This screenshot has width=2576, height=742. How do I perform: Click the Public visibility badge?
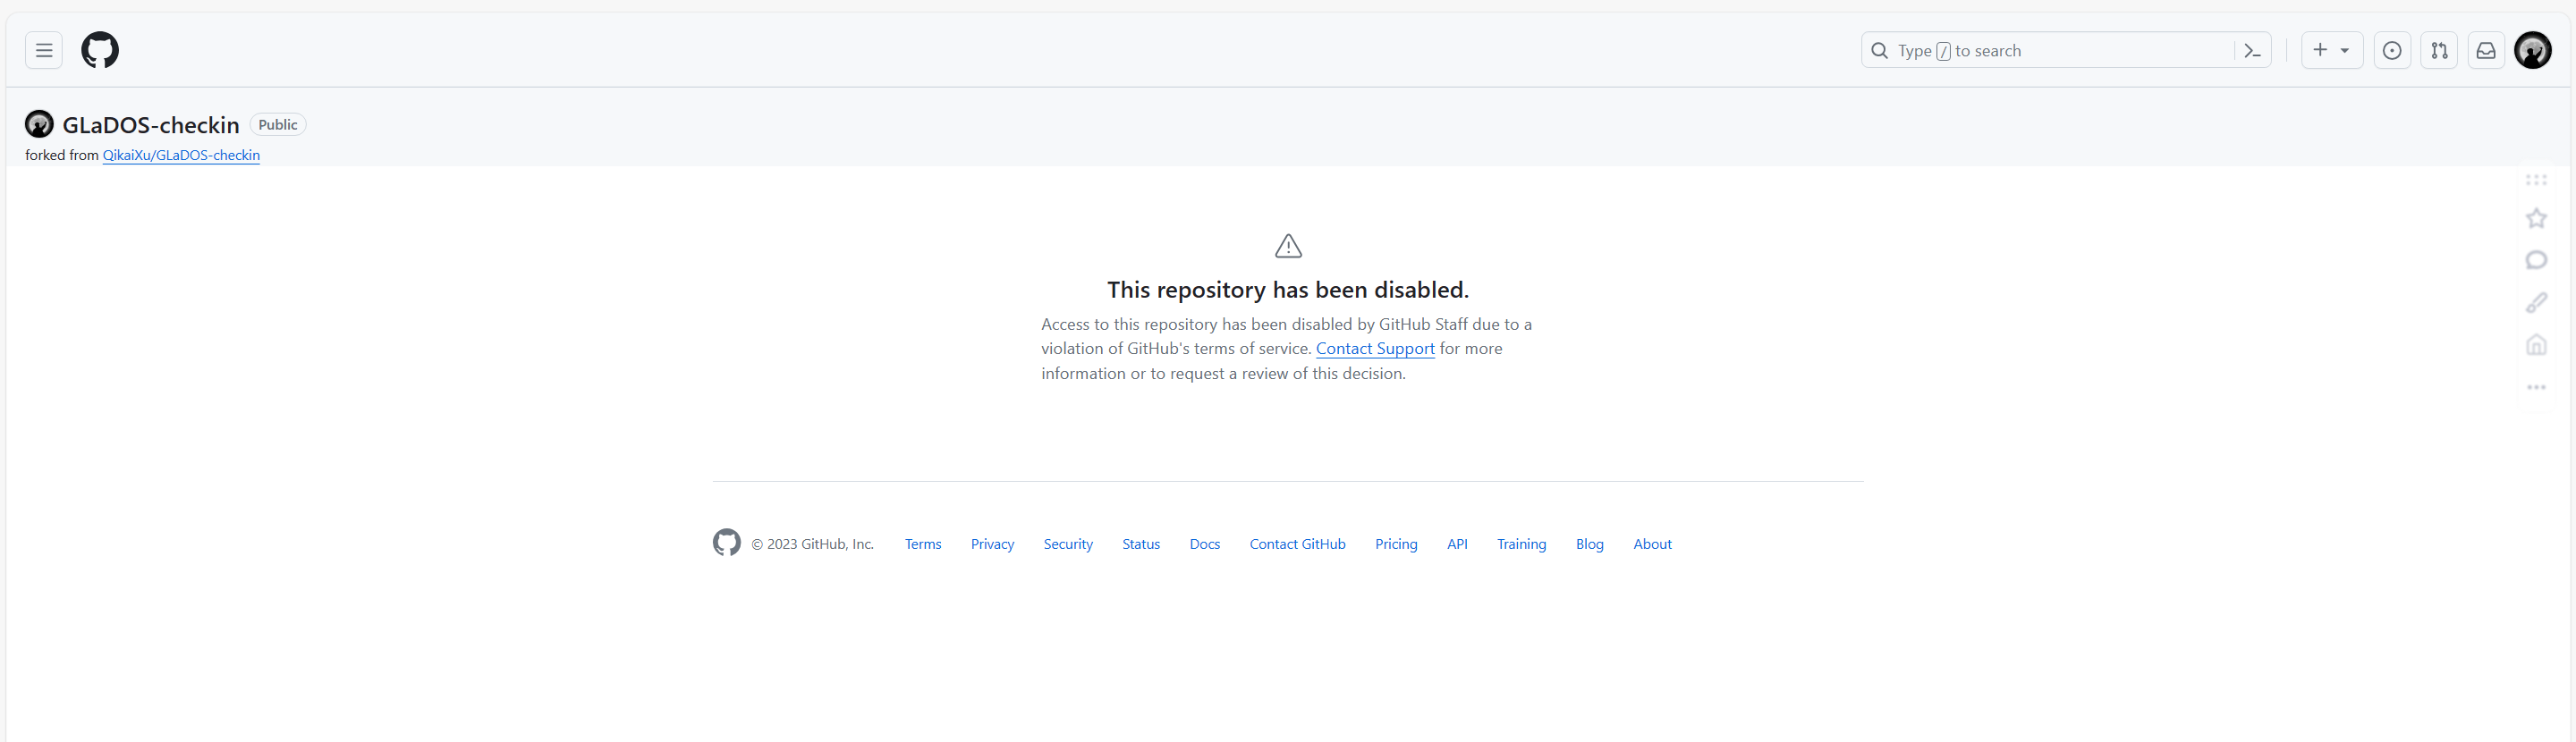pos(277,125)
